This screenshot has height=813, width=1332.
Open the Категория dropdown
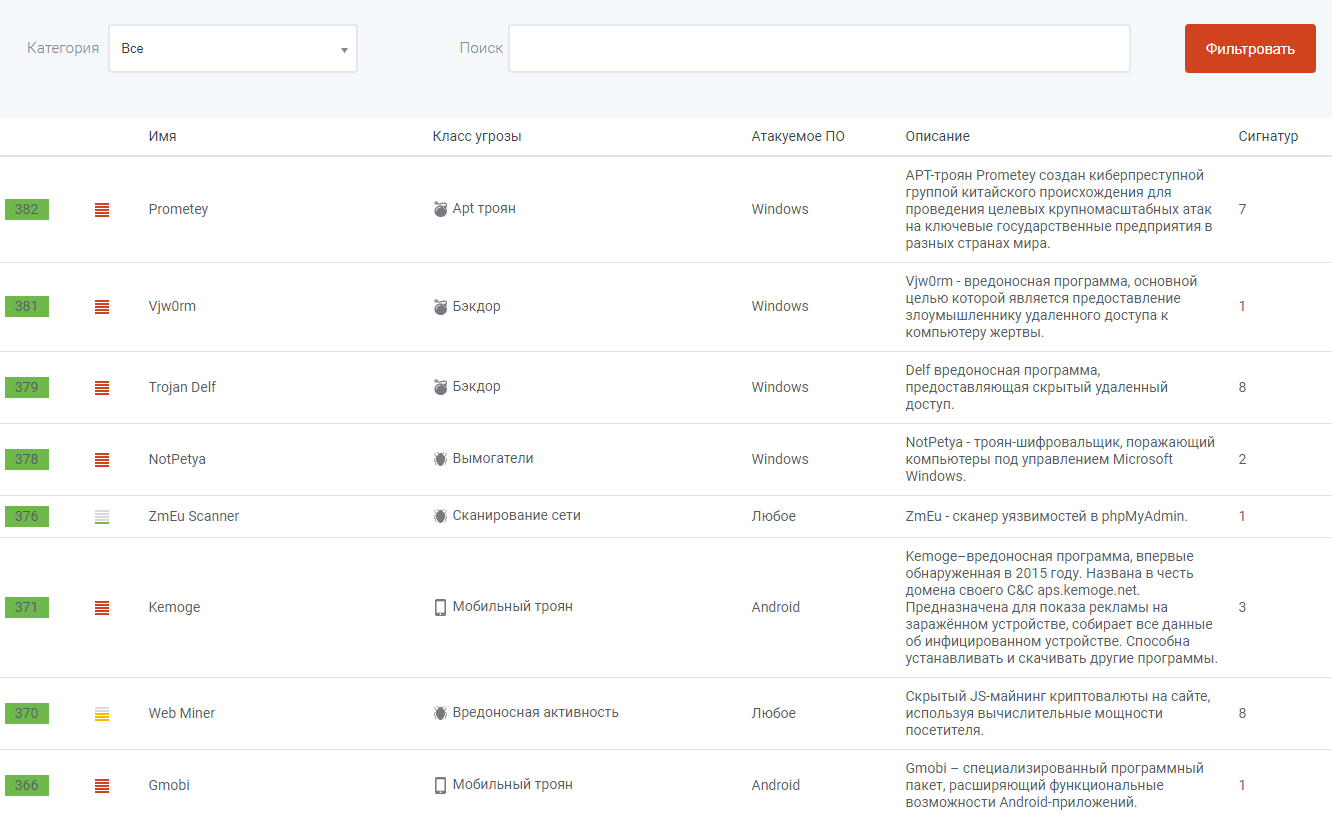pos(233,49)
